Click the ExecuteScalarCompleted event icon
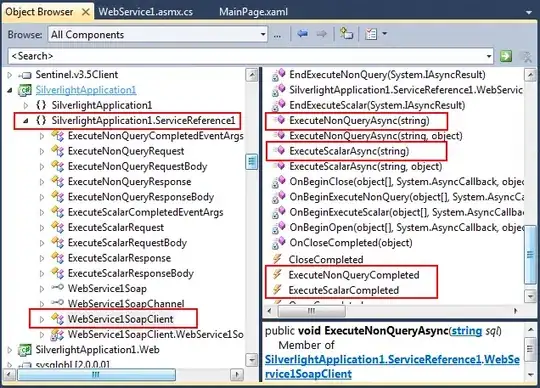 tap(278, 290)
